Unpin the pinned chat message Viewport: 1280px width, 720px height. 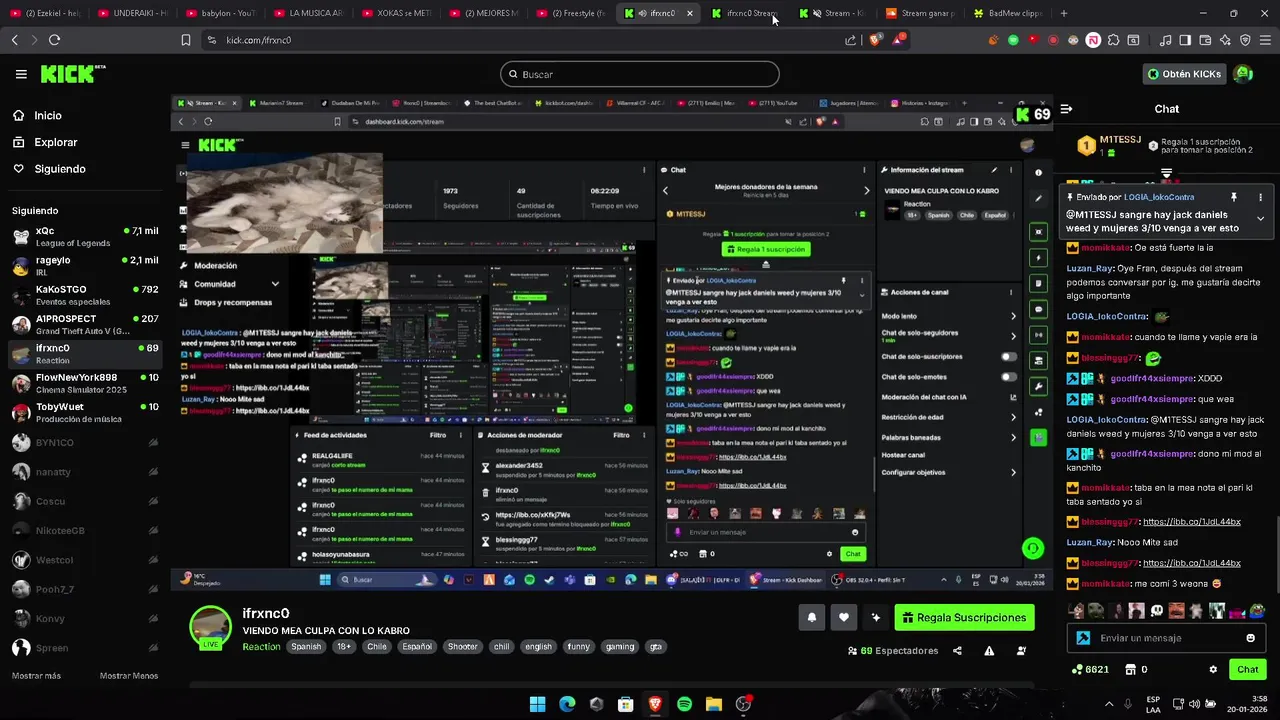pyautogui.click(x=1234, y=197)
